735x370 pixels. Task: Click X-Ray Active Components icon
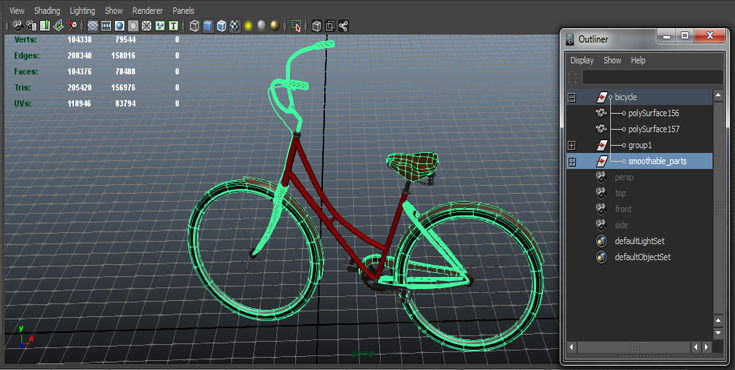(x=330, y=26)
